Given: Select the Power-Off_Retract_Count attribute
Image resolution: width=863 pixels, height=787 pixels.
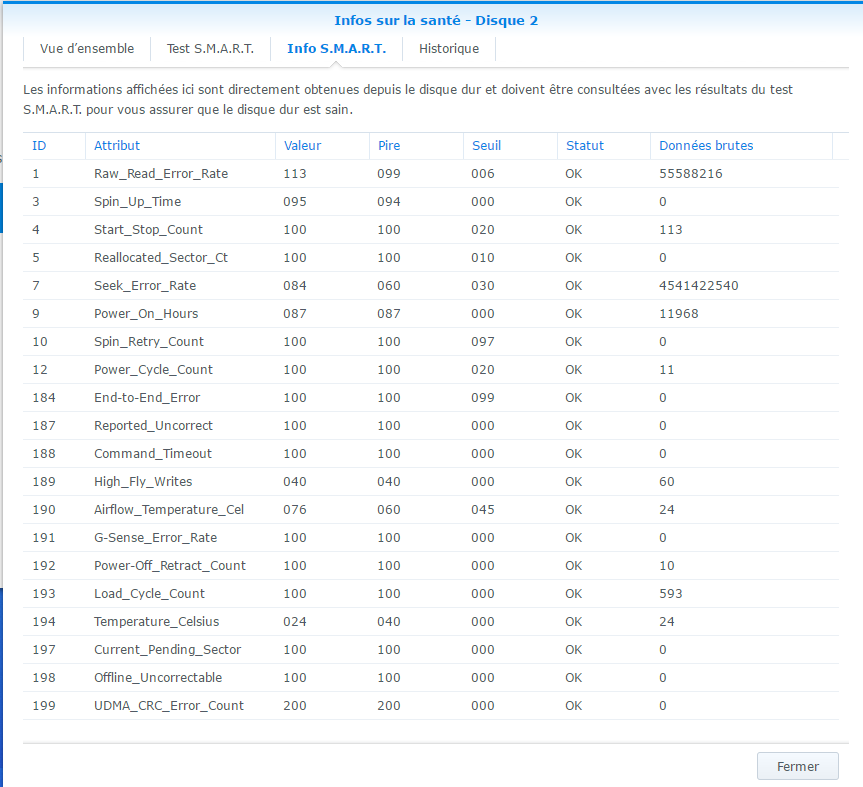Looking at the screenshot, I should tap(170, 566).
